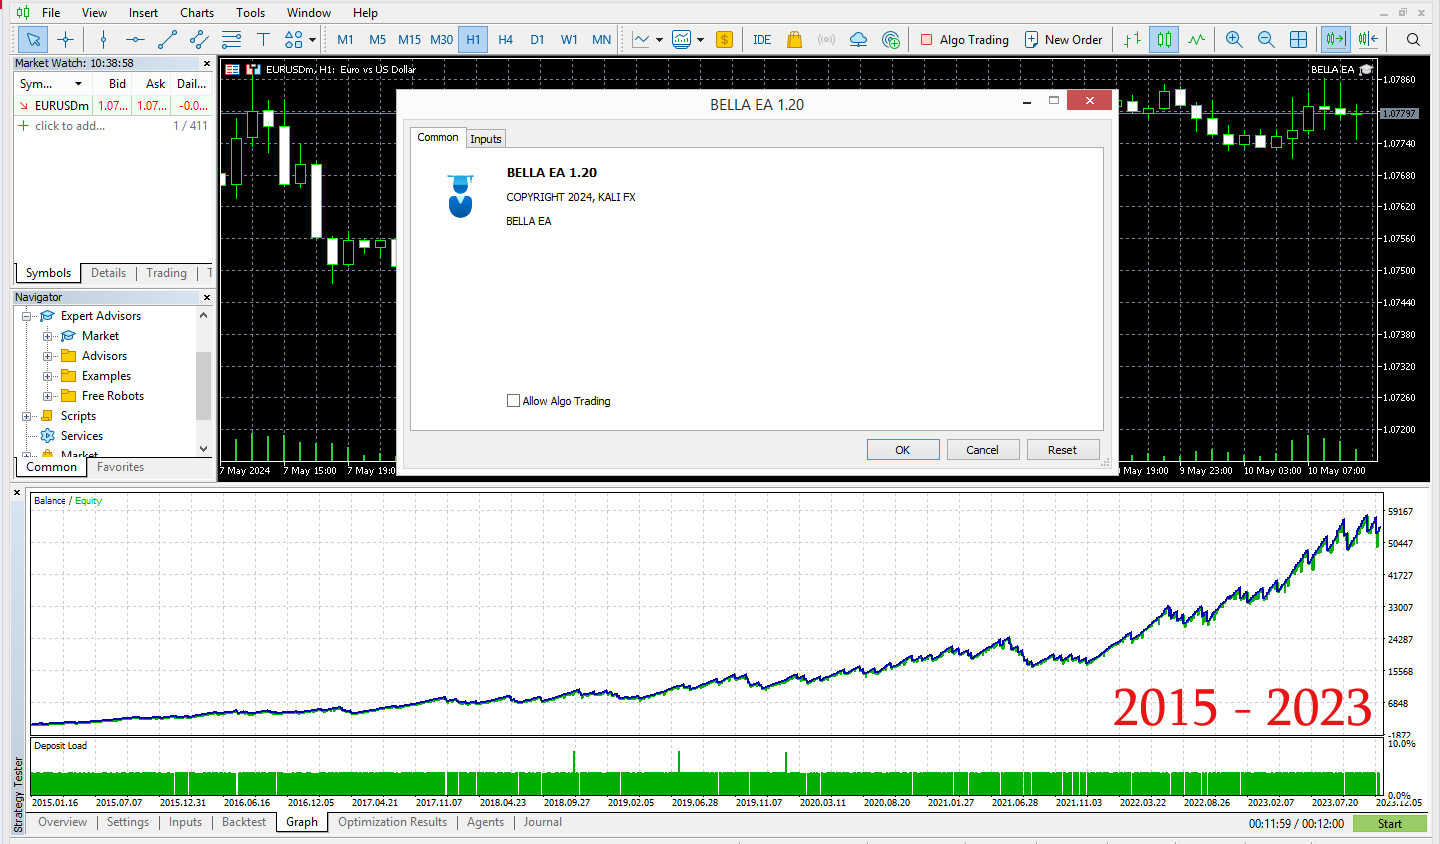
Task: Open the shapes and objects tool
Action: (x=293, y=40)
